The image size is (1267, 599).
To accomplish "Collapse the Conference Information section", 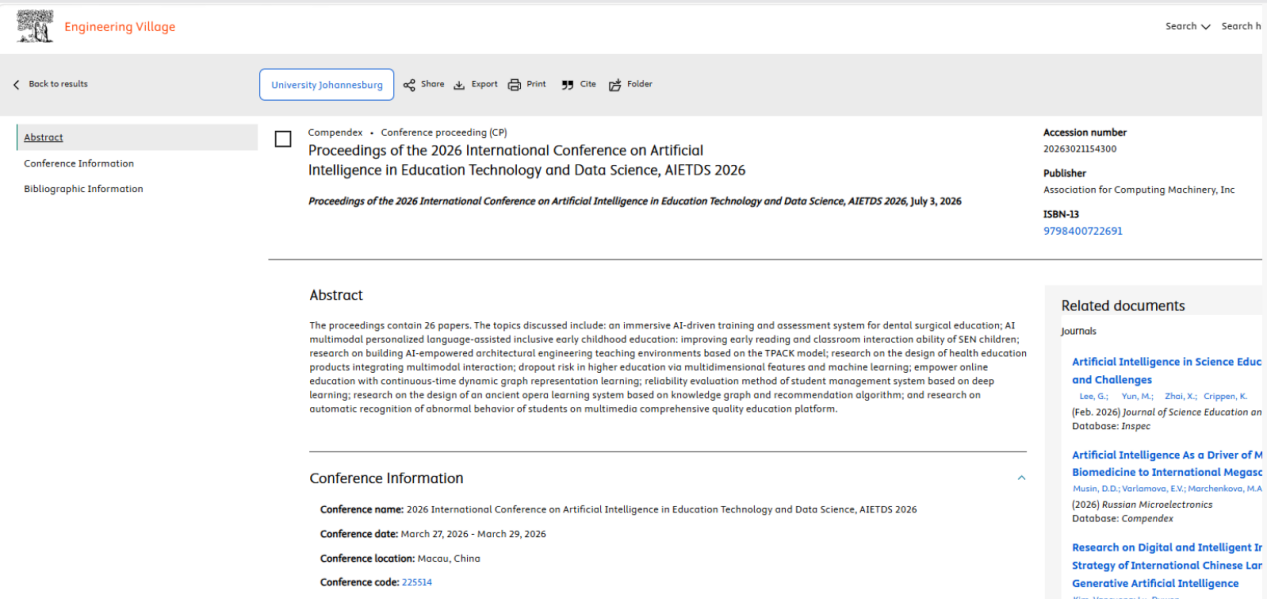I will 1021,478.
